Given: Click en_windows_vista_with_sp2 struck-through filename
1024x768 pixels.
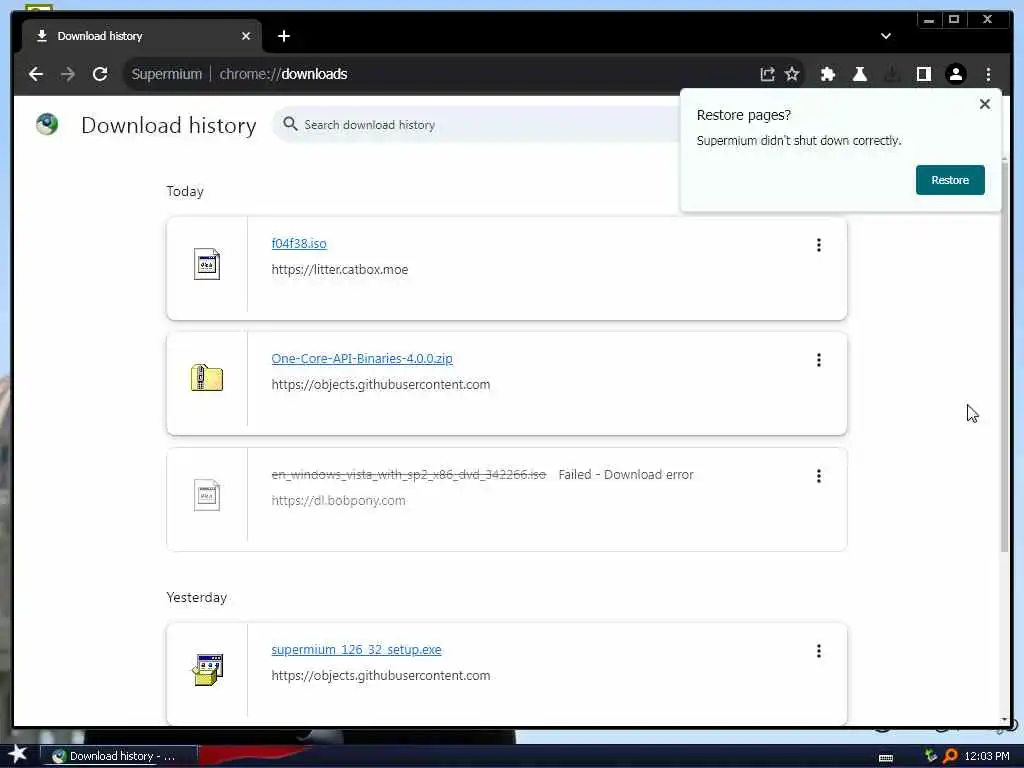Looking at the screenshot, I should click(x=409, y=475).
